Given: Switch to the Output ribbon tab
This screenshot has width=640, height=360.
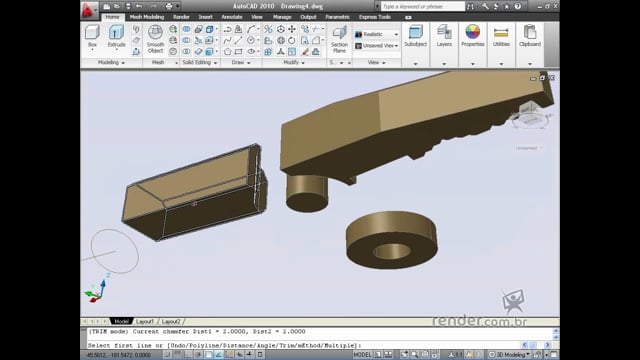Looking at the screenshot, I should [308, 17].
